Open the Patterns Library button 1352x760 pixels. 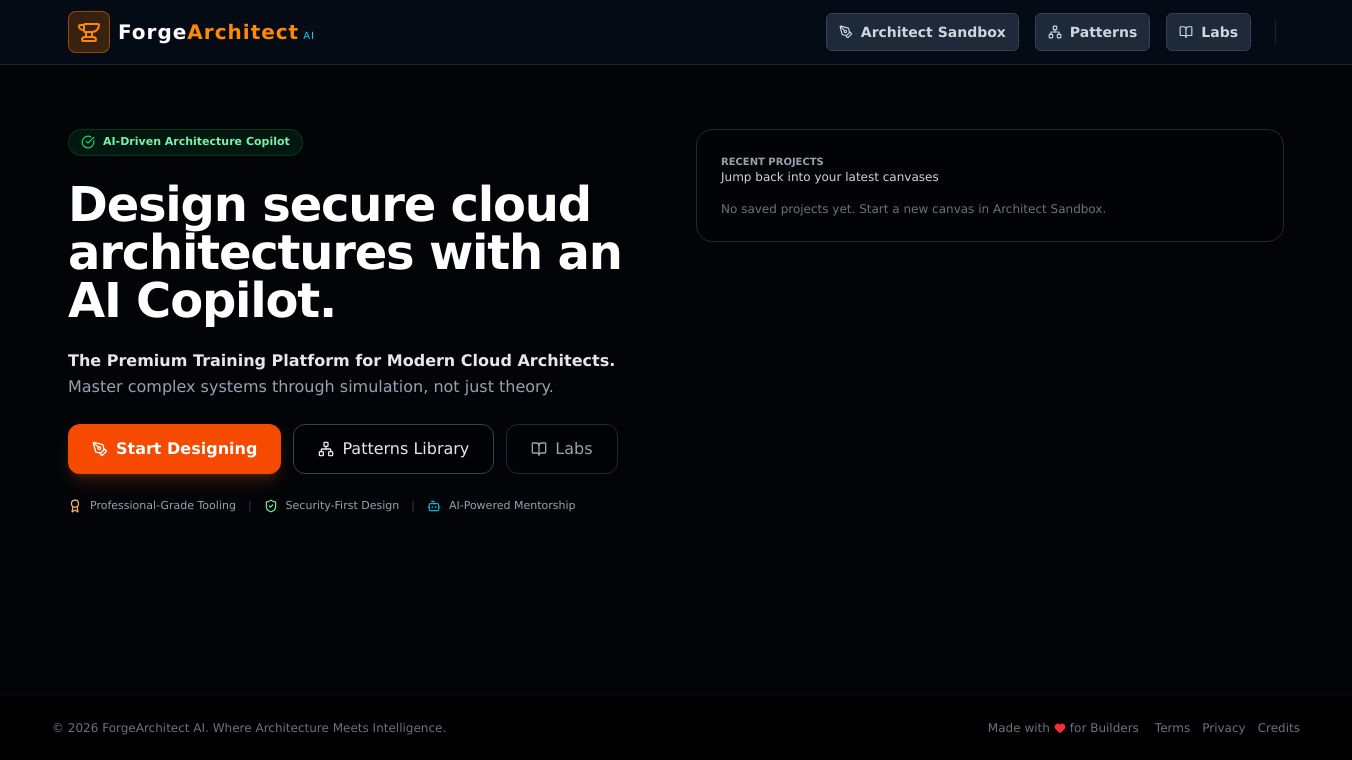click(393, 449)
